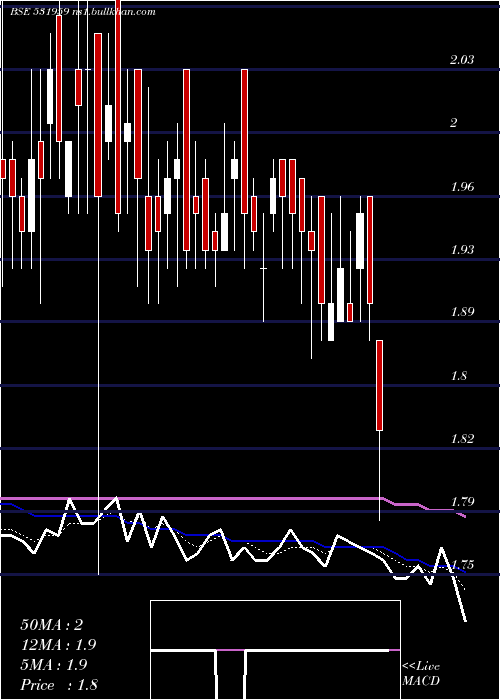Click the 1.79 price axis label

(x=462, y=502)
